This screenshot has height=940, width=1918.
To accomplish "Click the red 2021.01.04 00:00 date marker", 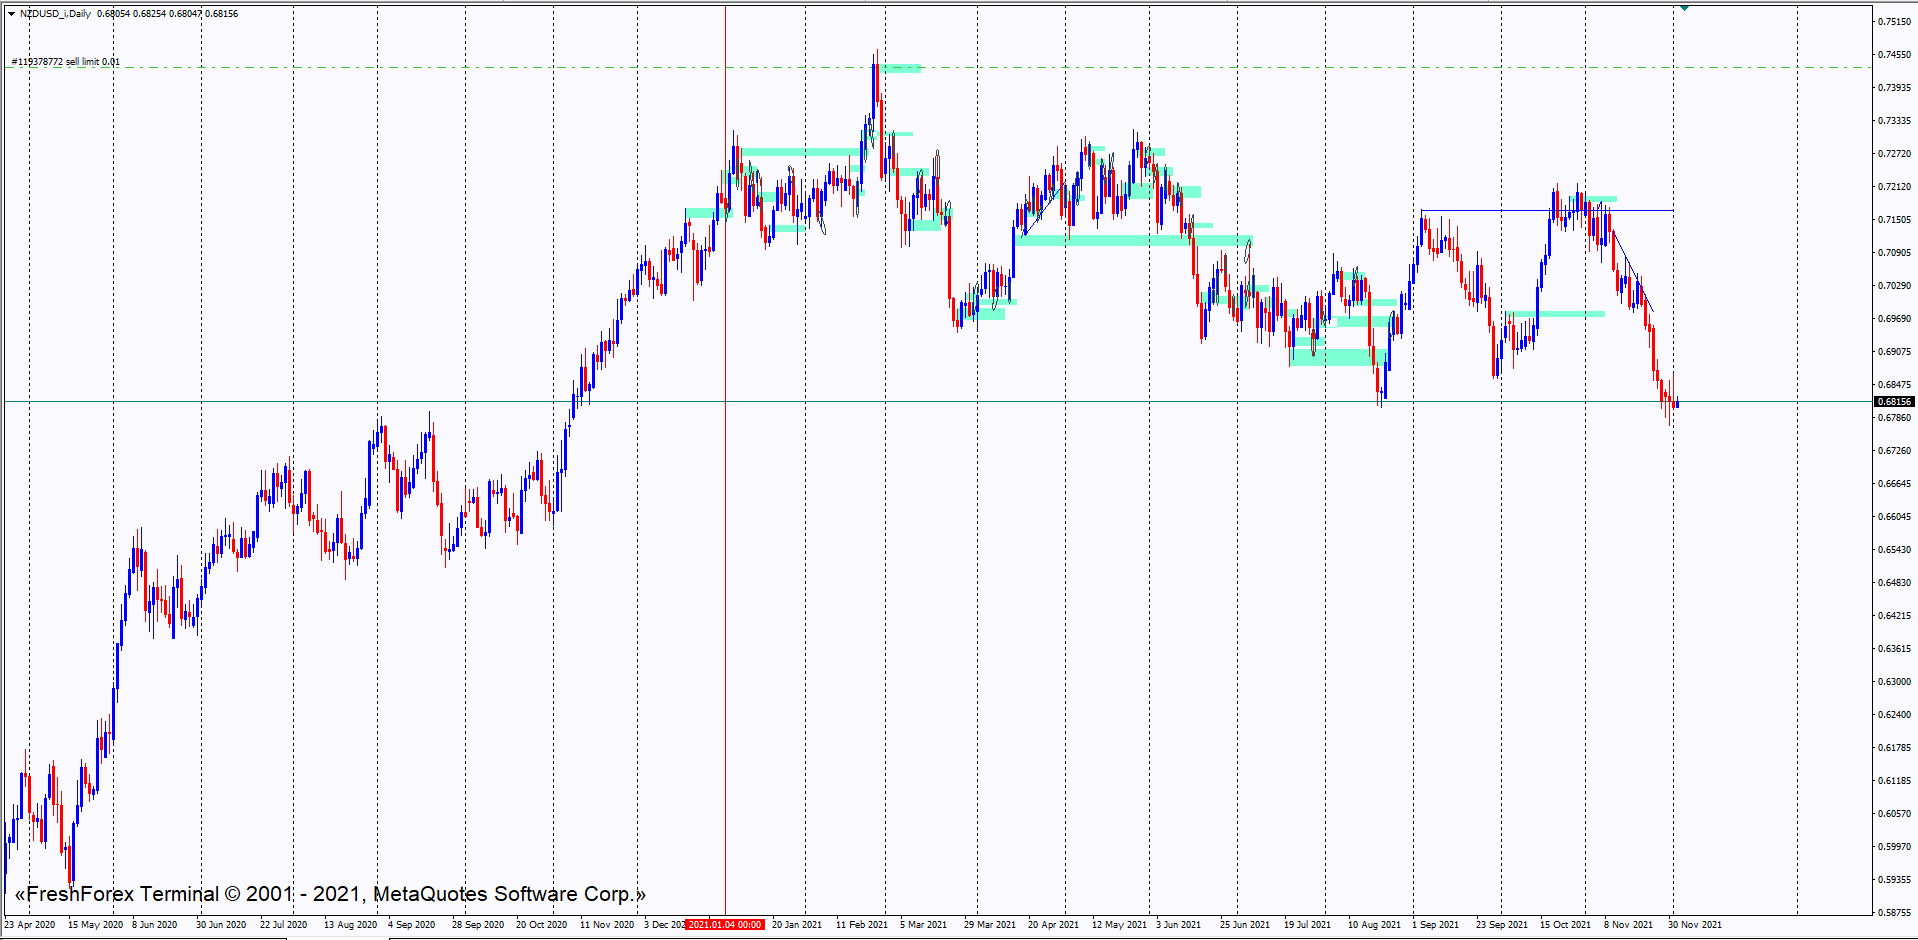I will (x=725, y=925).
